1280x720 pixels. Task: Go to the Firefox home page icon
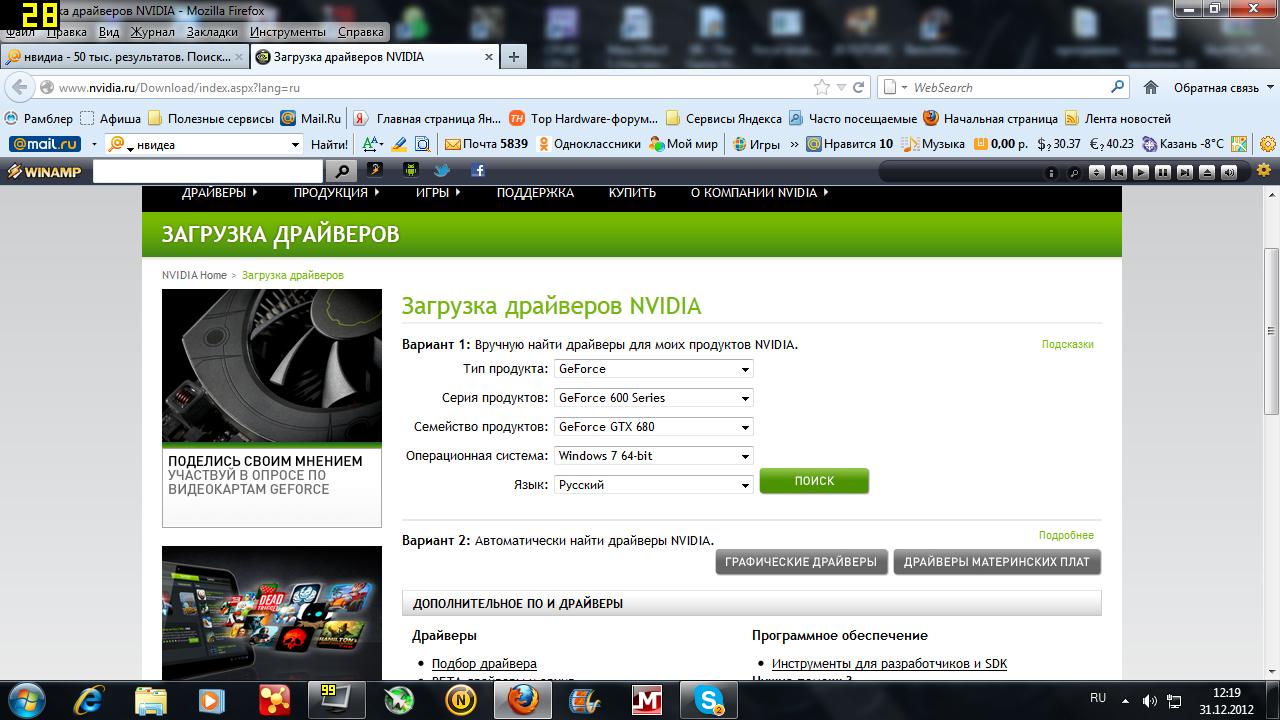click(1151, 87)
